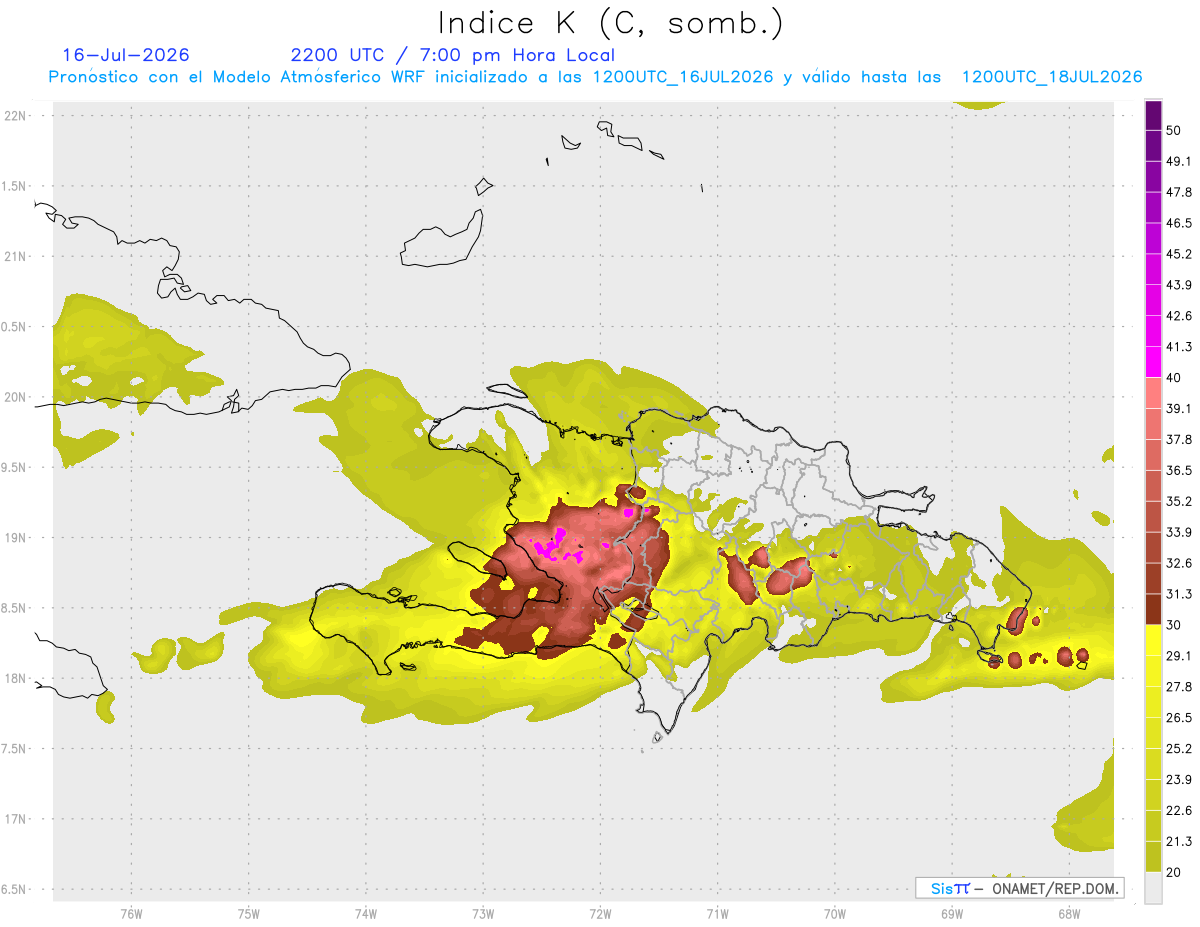This screenshot has width=1200, height=927.
Task: Click the '2200 UTC / 7:00 pm Hora Local' timestamp
Action: click(x=452, y=55)
